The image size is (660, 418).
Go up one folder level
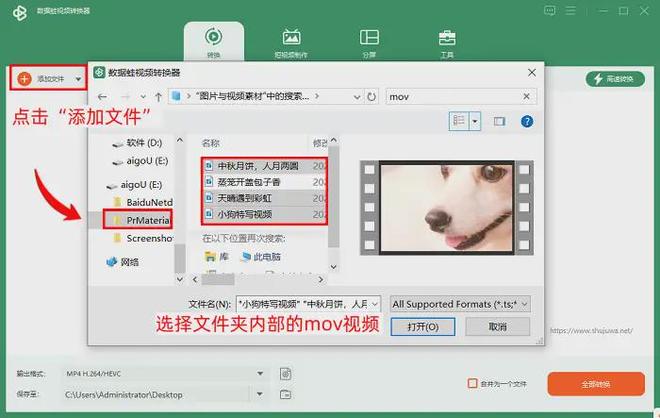[158, 97]
